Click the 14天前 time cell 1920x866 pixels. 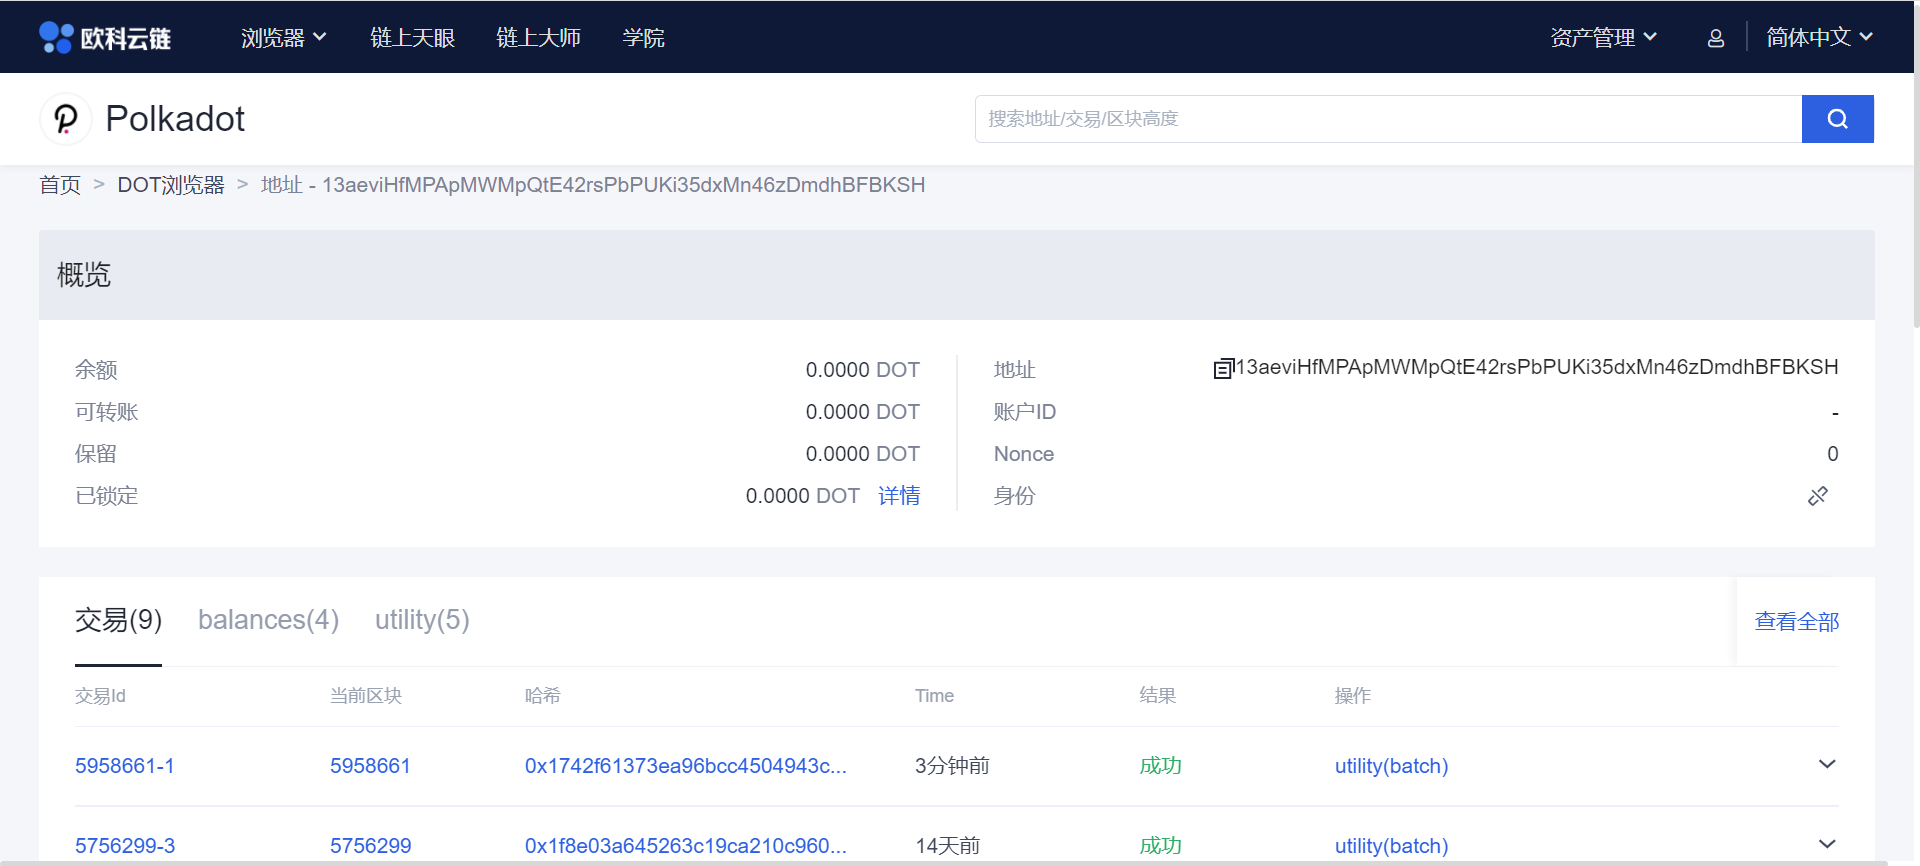click(x=947, y=846)
